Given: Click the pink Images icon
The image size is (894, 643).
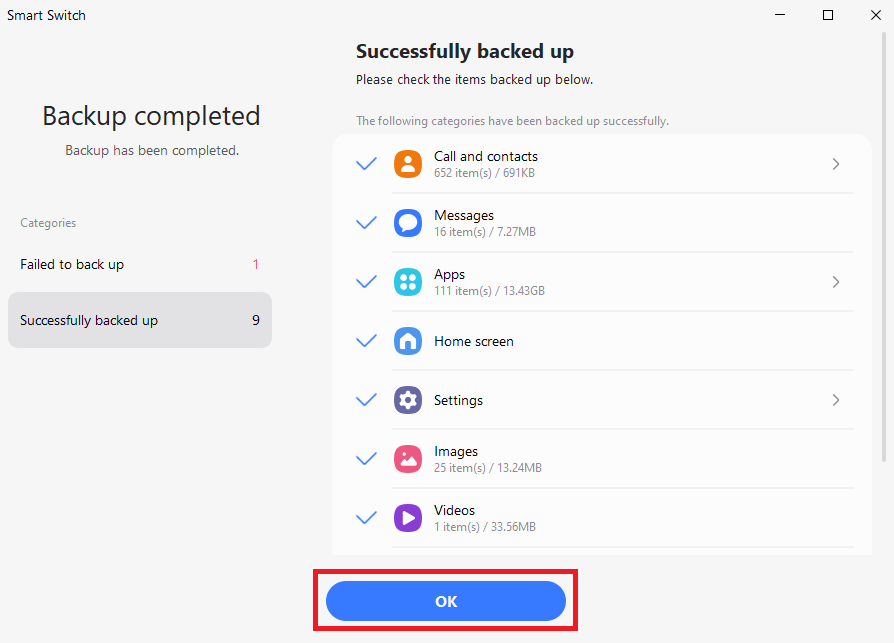Looking at the screenshot, I should pos(408,459).
